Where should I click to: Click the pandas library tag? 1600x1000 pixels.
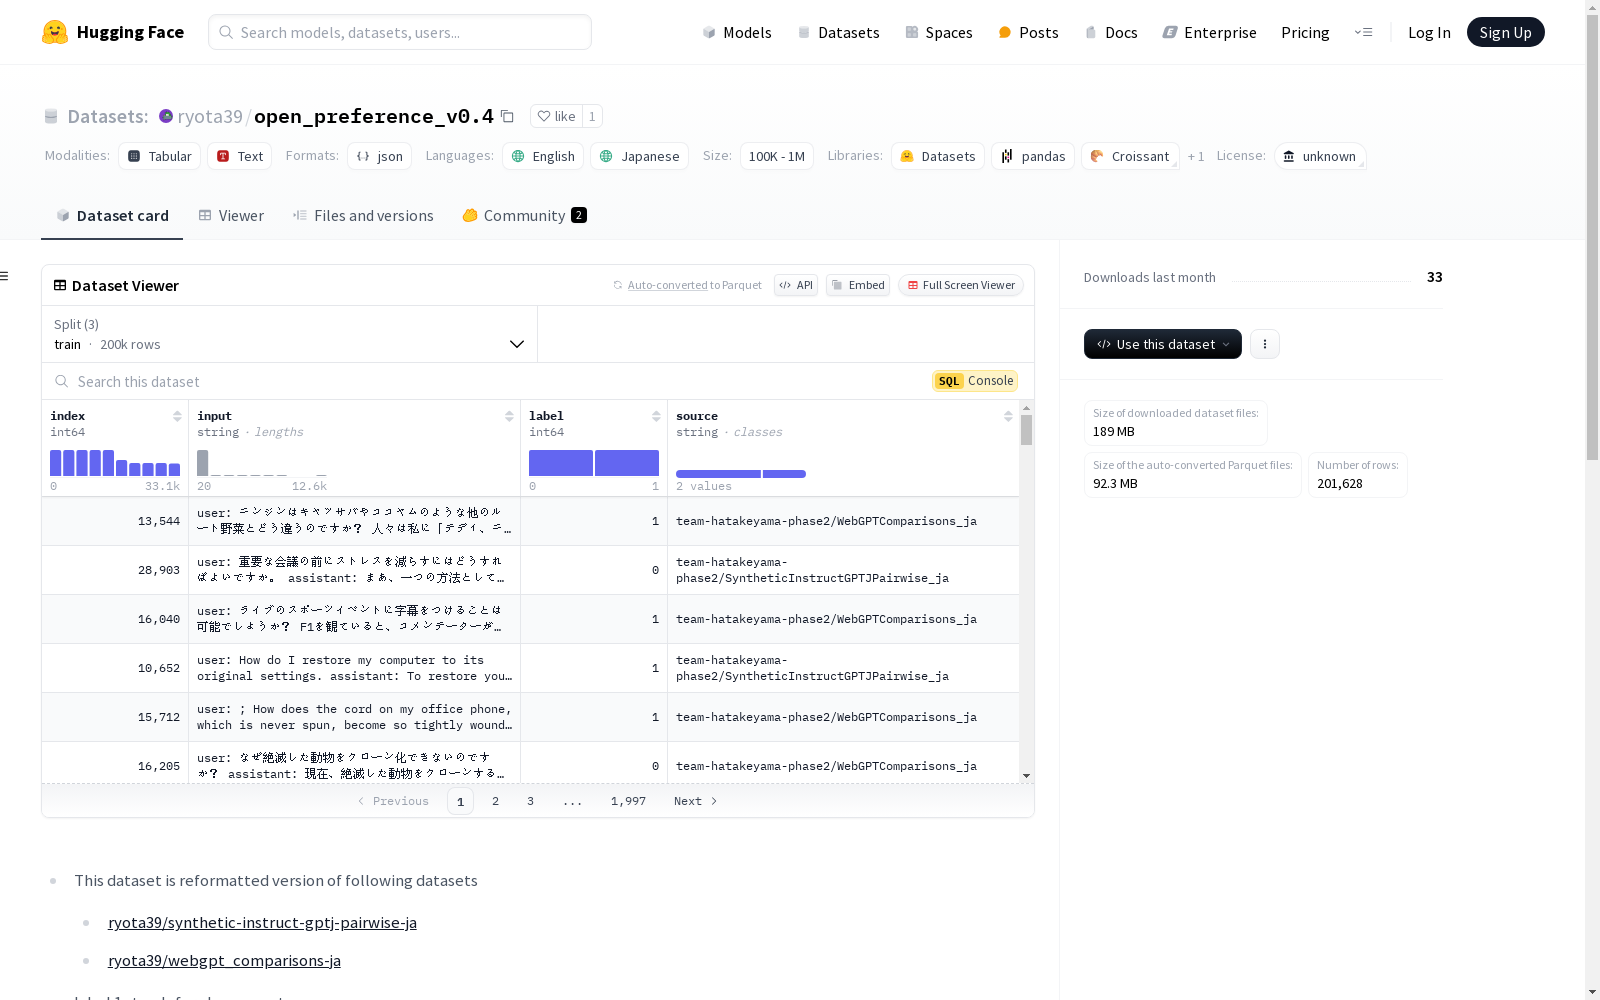pos(1033,156)
